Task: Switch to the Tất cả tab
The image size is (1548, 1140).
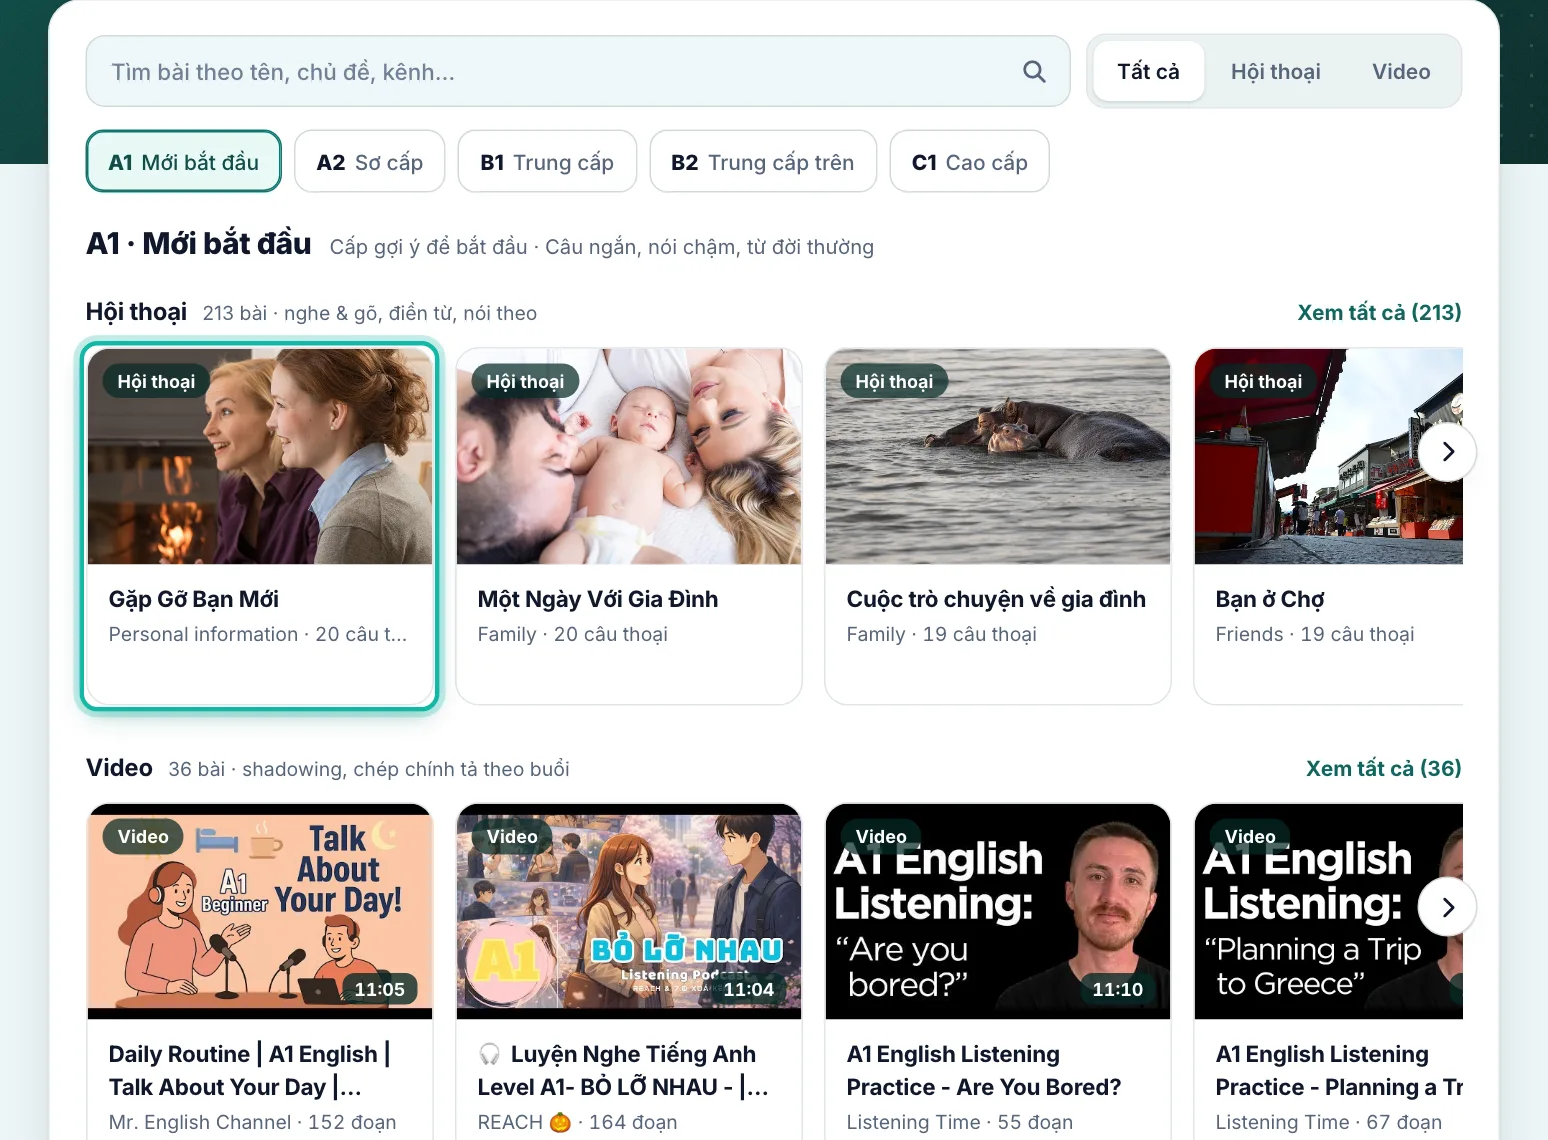Action: [x=1148, y=71]
